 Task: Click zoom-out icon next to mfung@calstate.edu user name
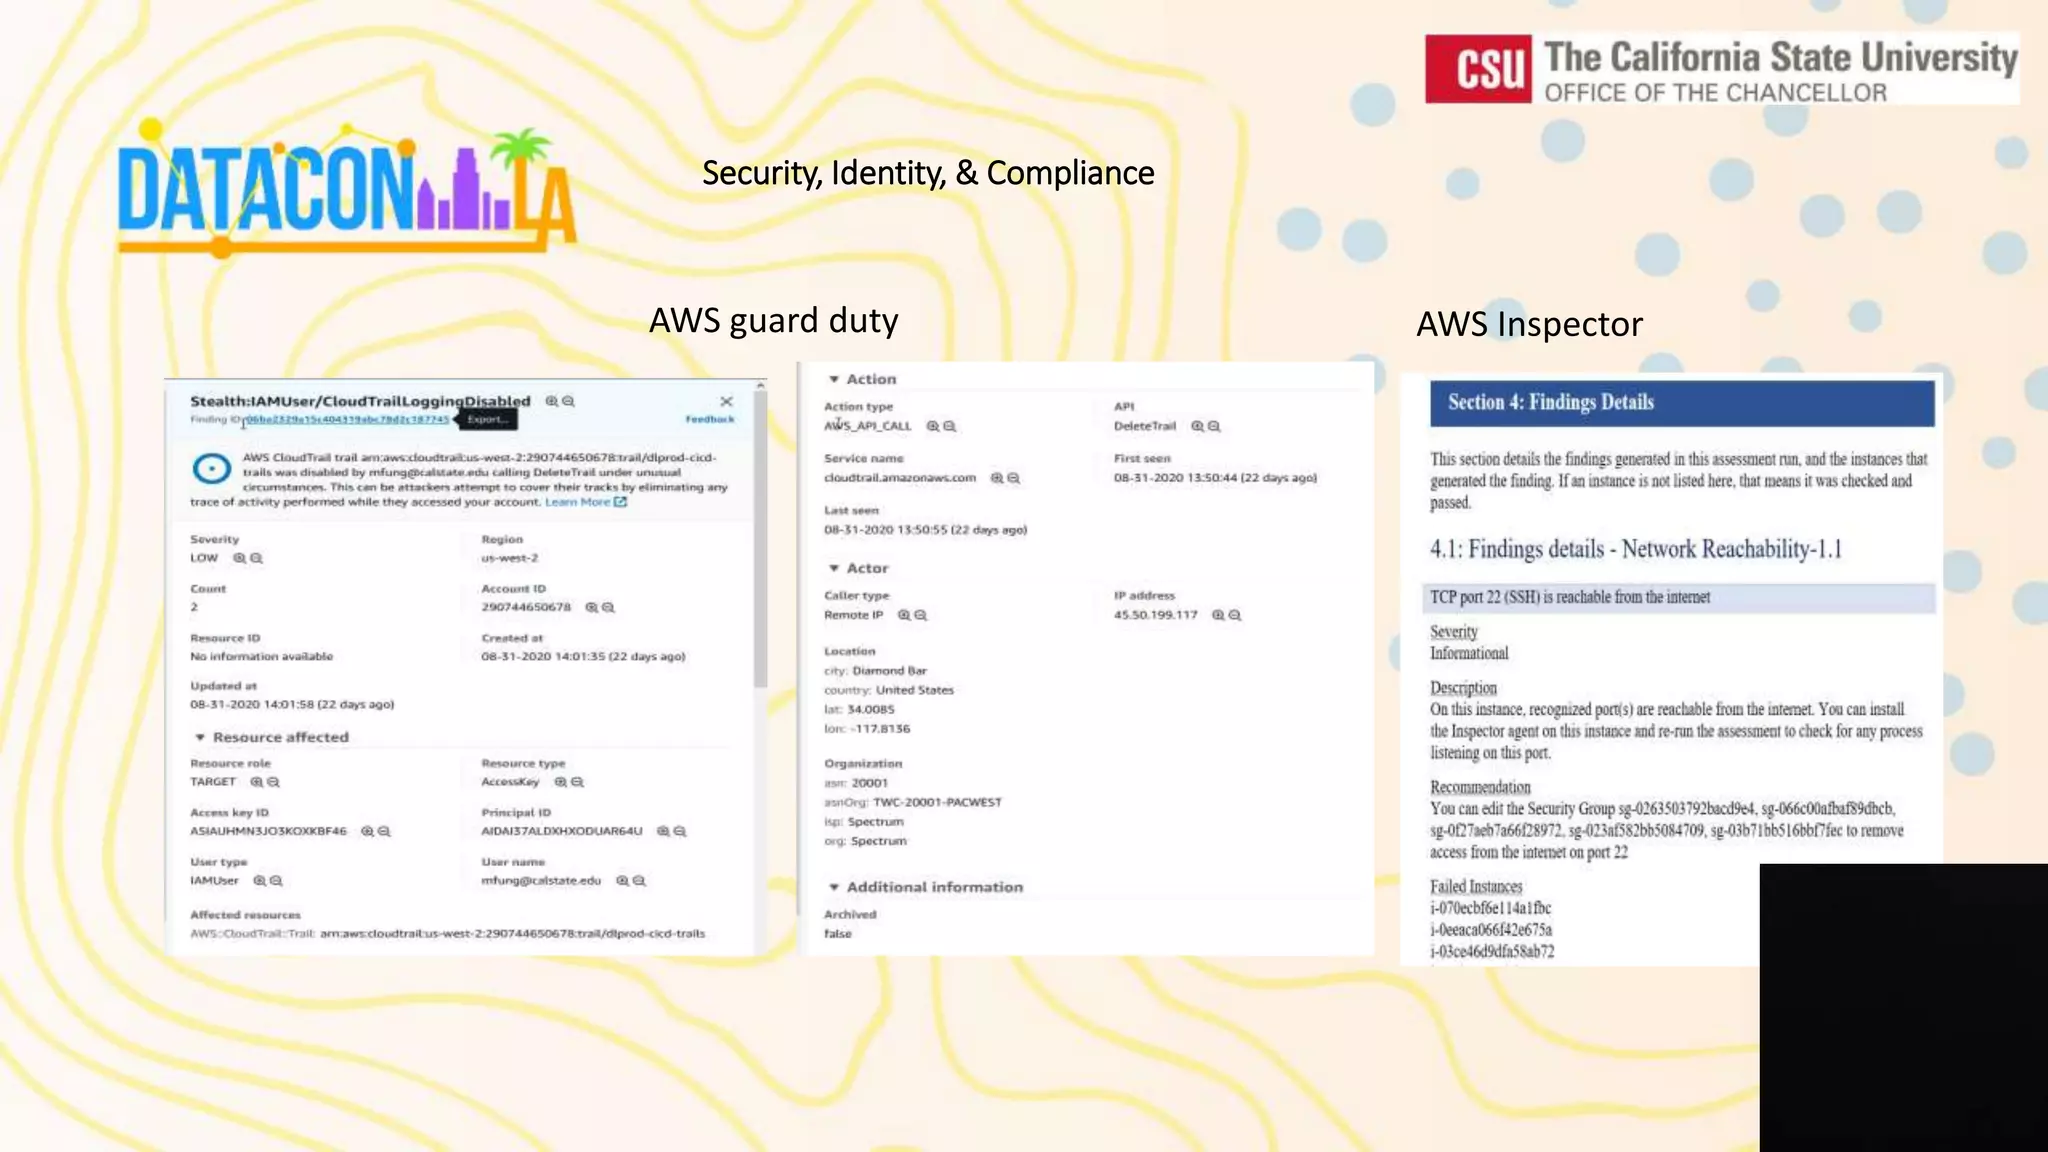click(639, 881)
